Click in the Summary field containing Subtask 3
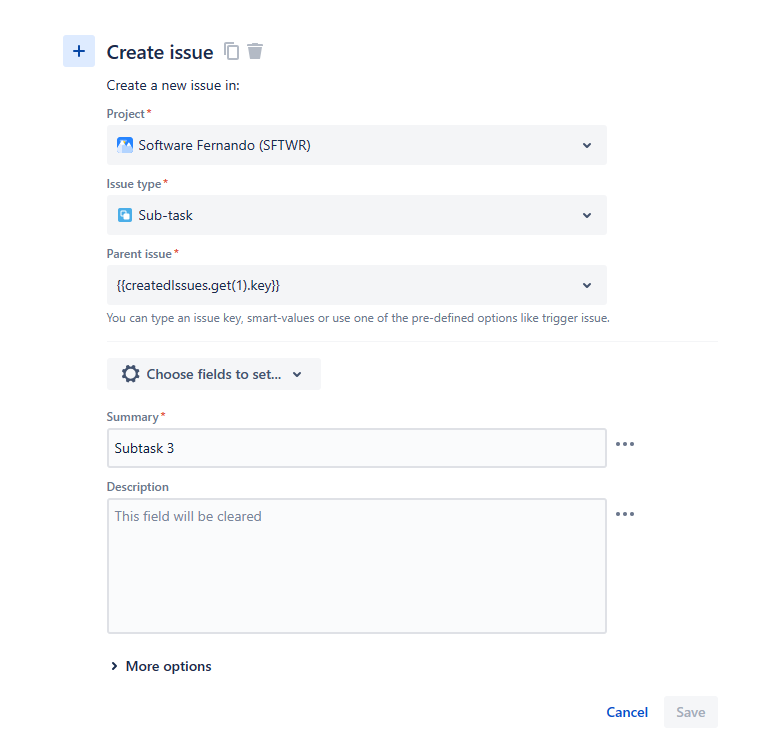Image resolution: width=772 pixels, height=740 pixels. 356,448
